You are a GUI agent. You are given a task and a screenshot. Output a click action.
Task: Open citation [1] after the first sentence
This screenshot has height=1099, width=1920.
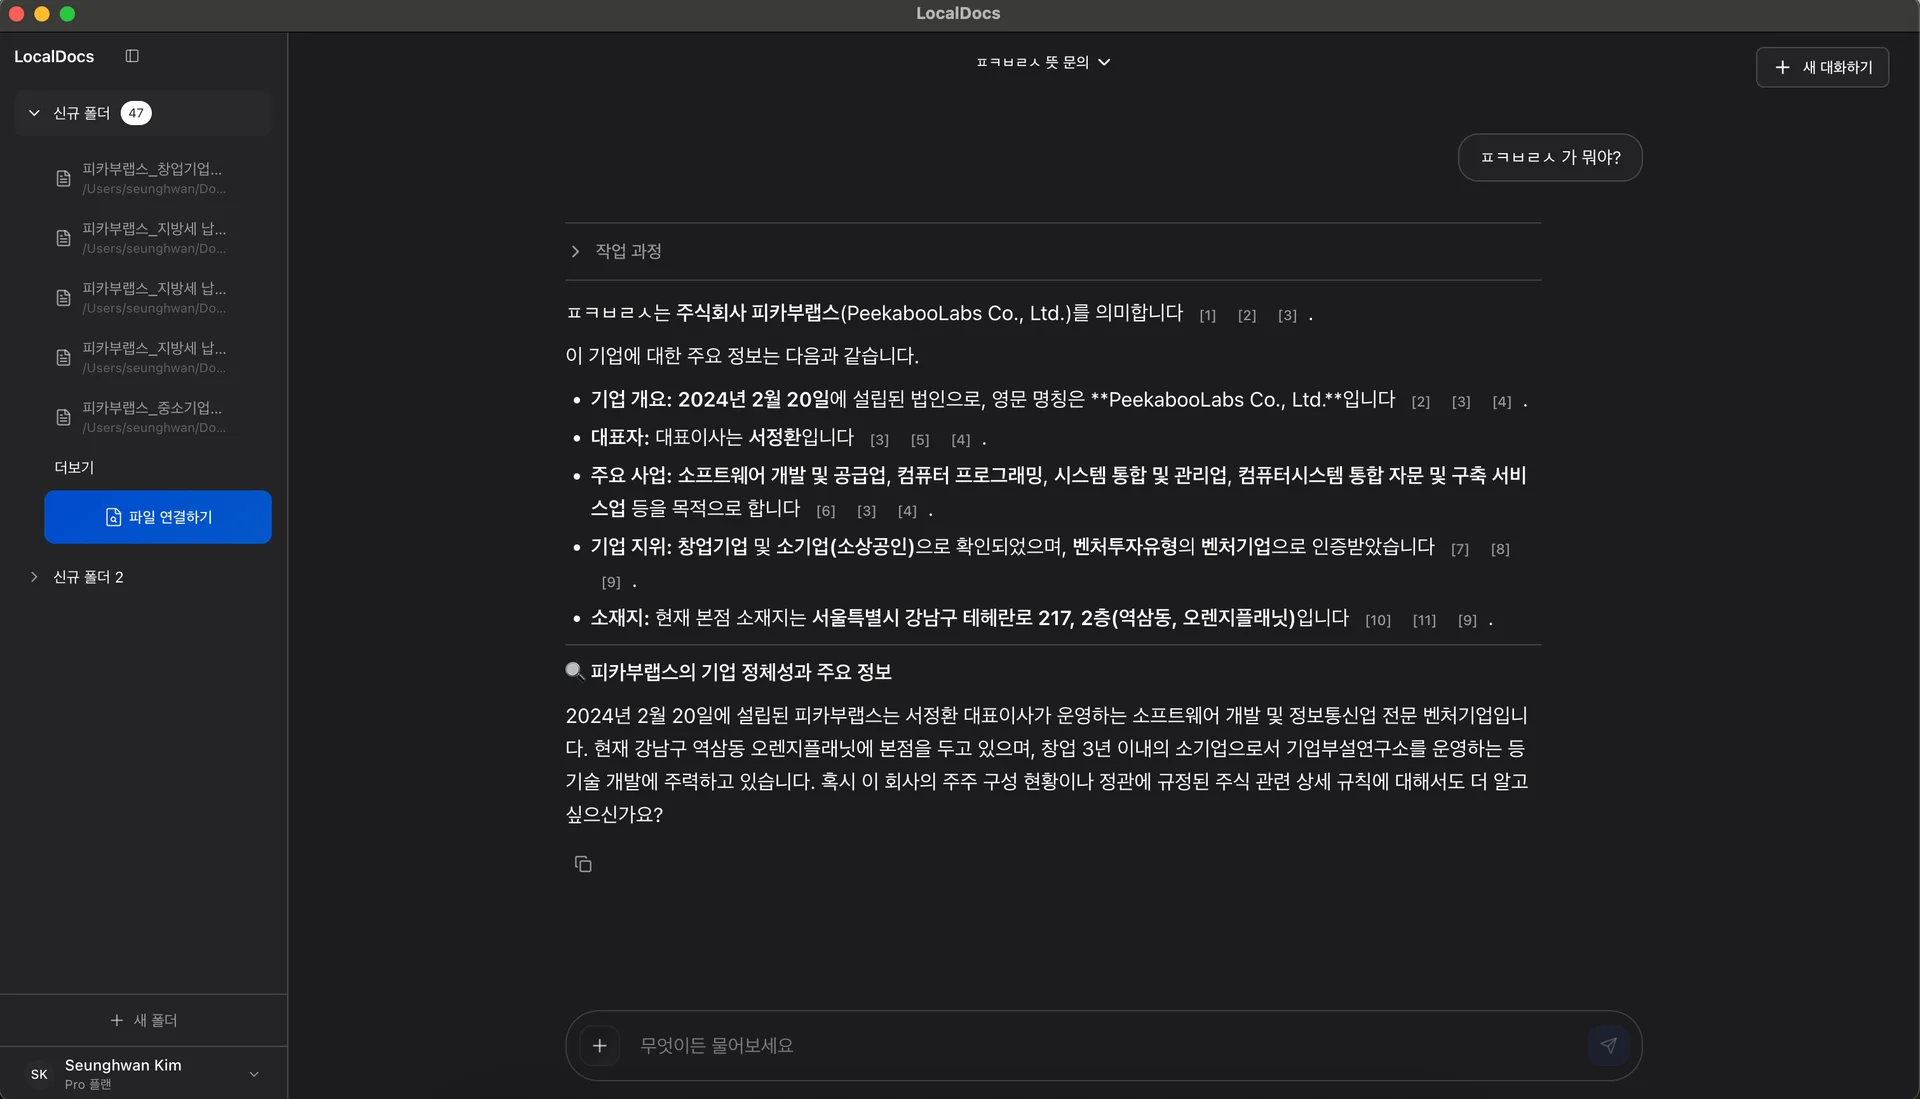click(x=1207, y=315)
